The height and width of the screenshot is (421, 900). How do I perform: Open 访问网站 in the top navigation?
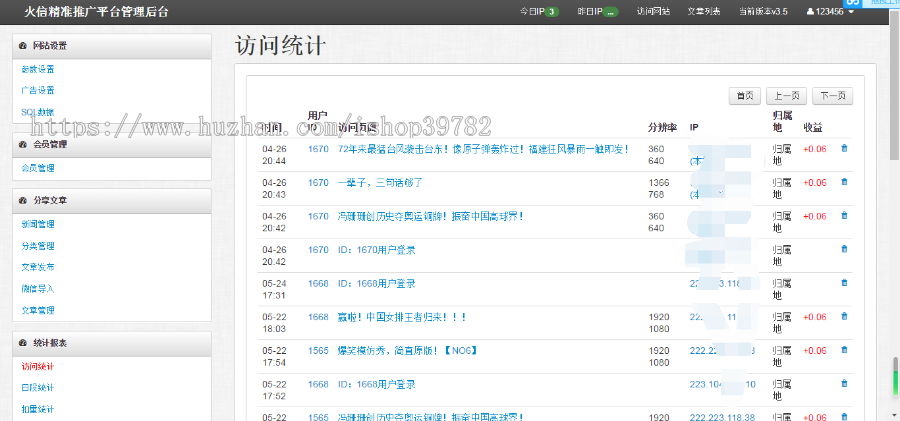coord(653,11)
